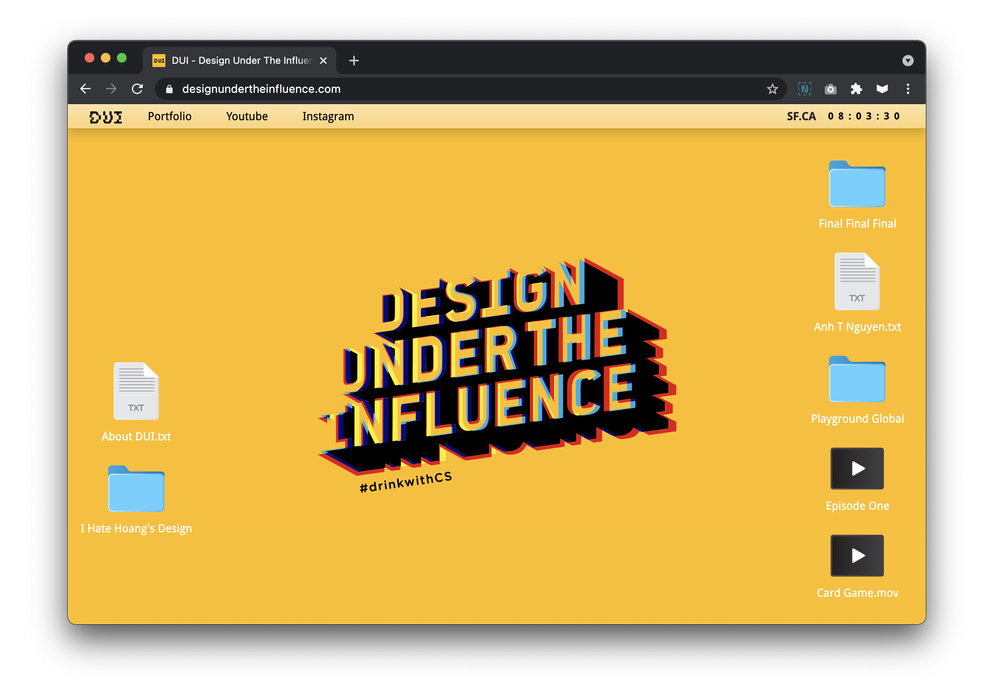Viewport: 1000px width, 680px height.
Task: Click the pocket-shaped extension icon beside Extensions
Action: click(882, 89)
